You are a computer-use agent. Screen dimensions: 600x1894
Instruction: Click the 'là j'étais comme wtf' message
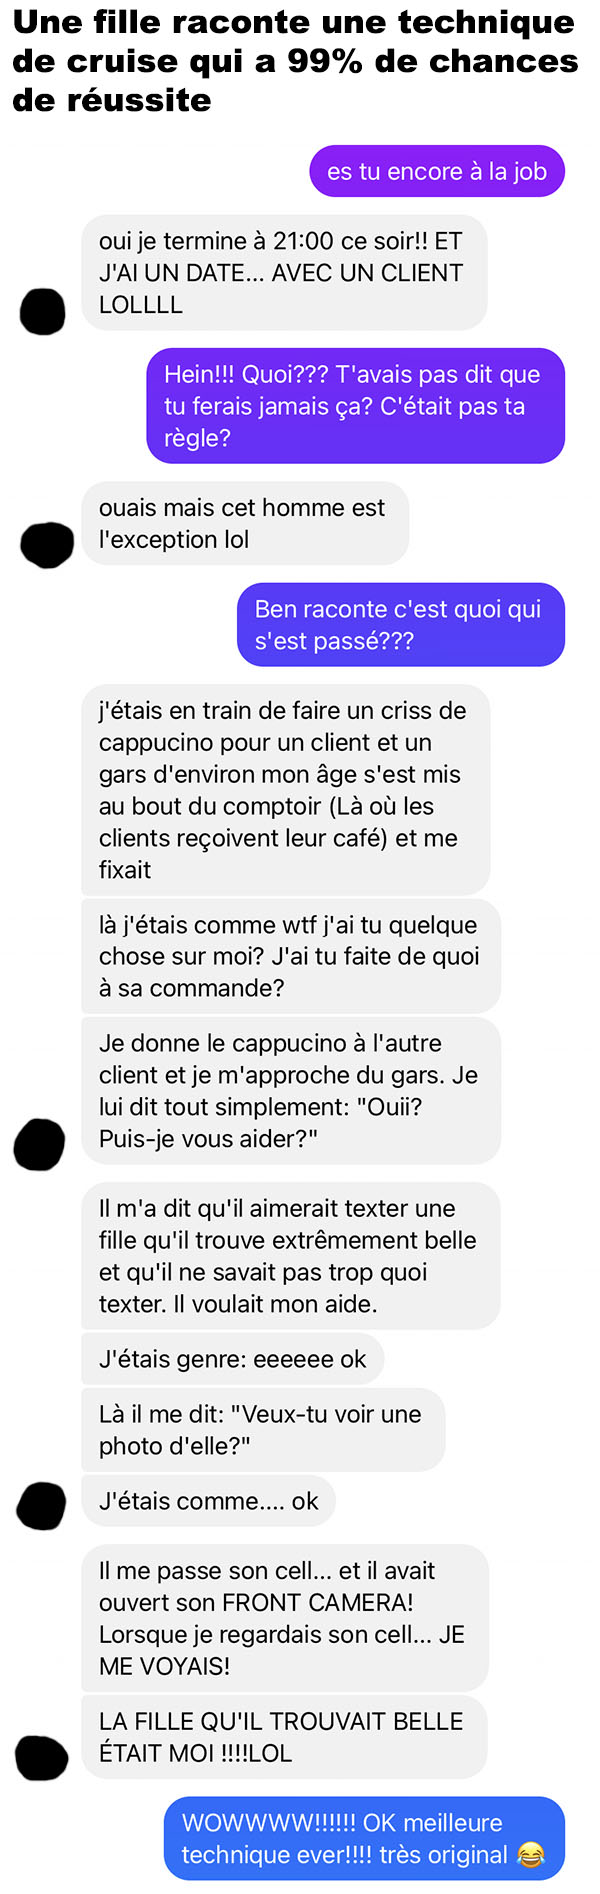click(291, 956)
